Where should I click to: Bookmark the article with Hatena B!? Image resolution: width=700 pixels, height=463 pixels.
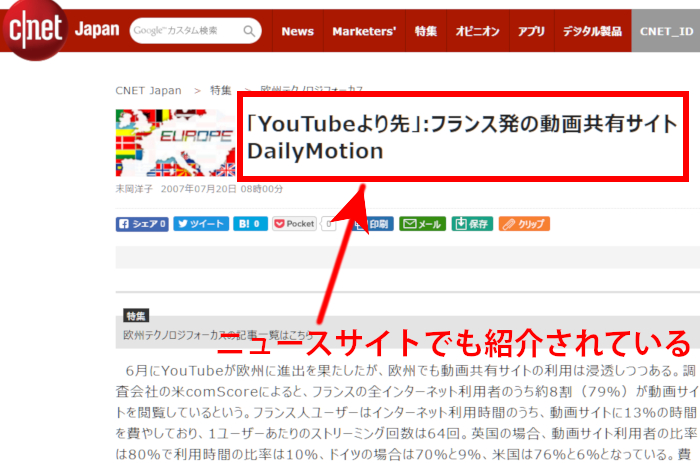tap(250, 224)
